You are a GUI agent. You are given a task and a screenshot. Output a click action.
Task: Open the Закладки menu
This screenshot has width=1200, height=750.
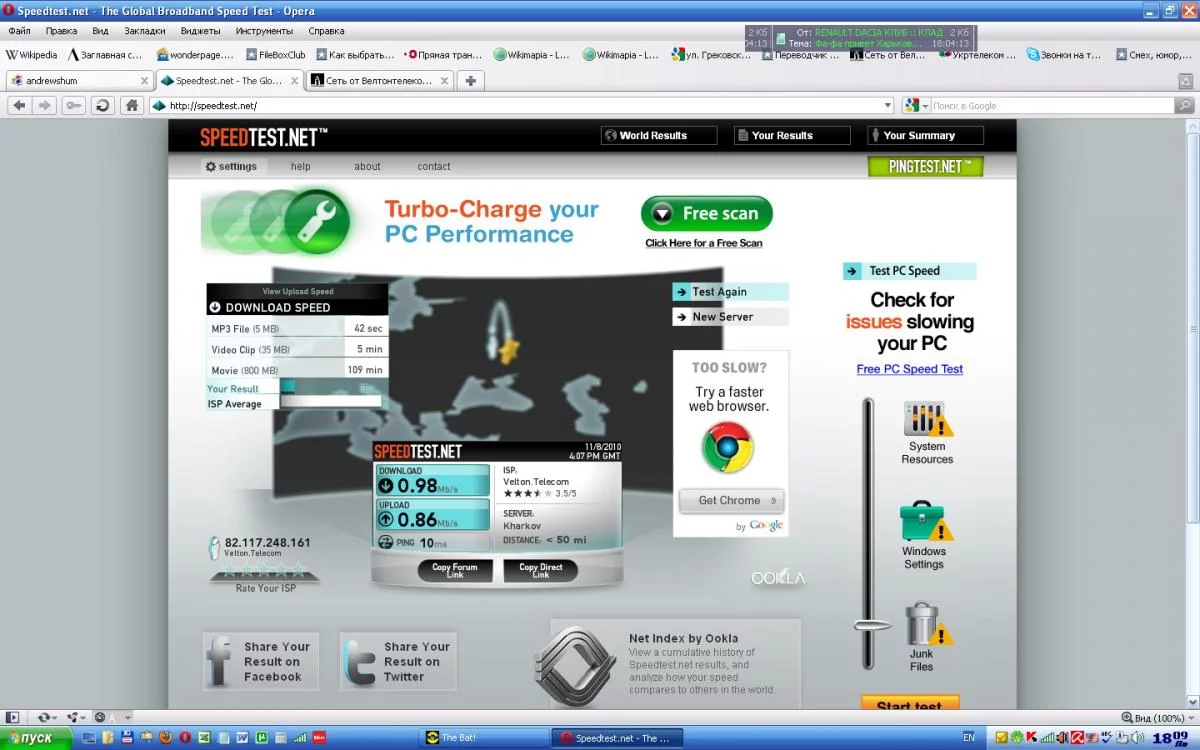(145, 31)
